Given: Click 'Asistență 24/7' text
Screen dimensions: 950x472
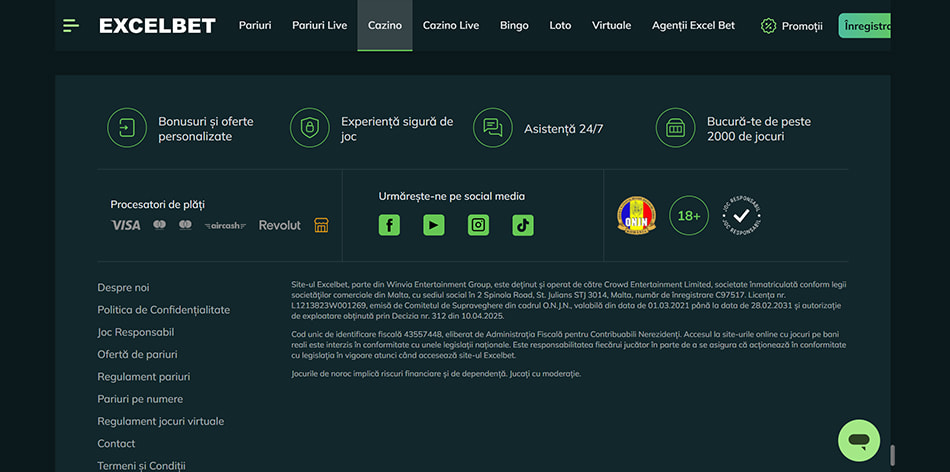Looking at the screenshot, I should [563, 129].
